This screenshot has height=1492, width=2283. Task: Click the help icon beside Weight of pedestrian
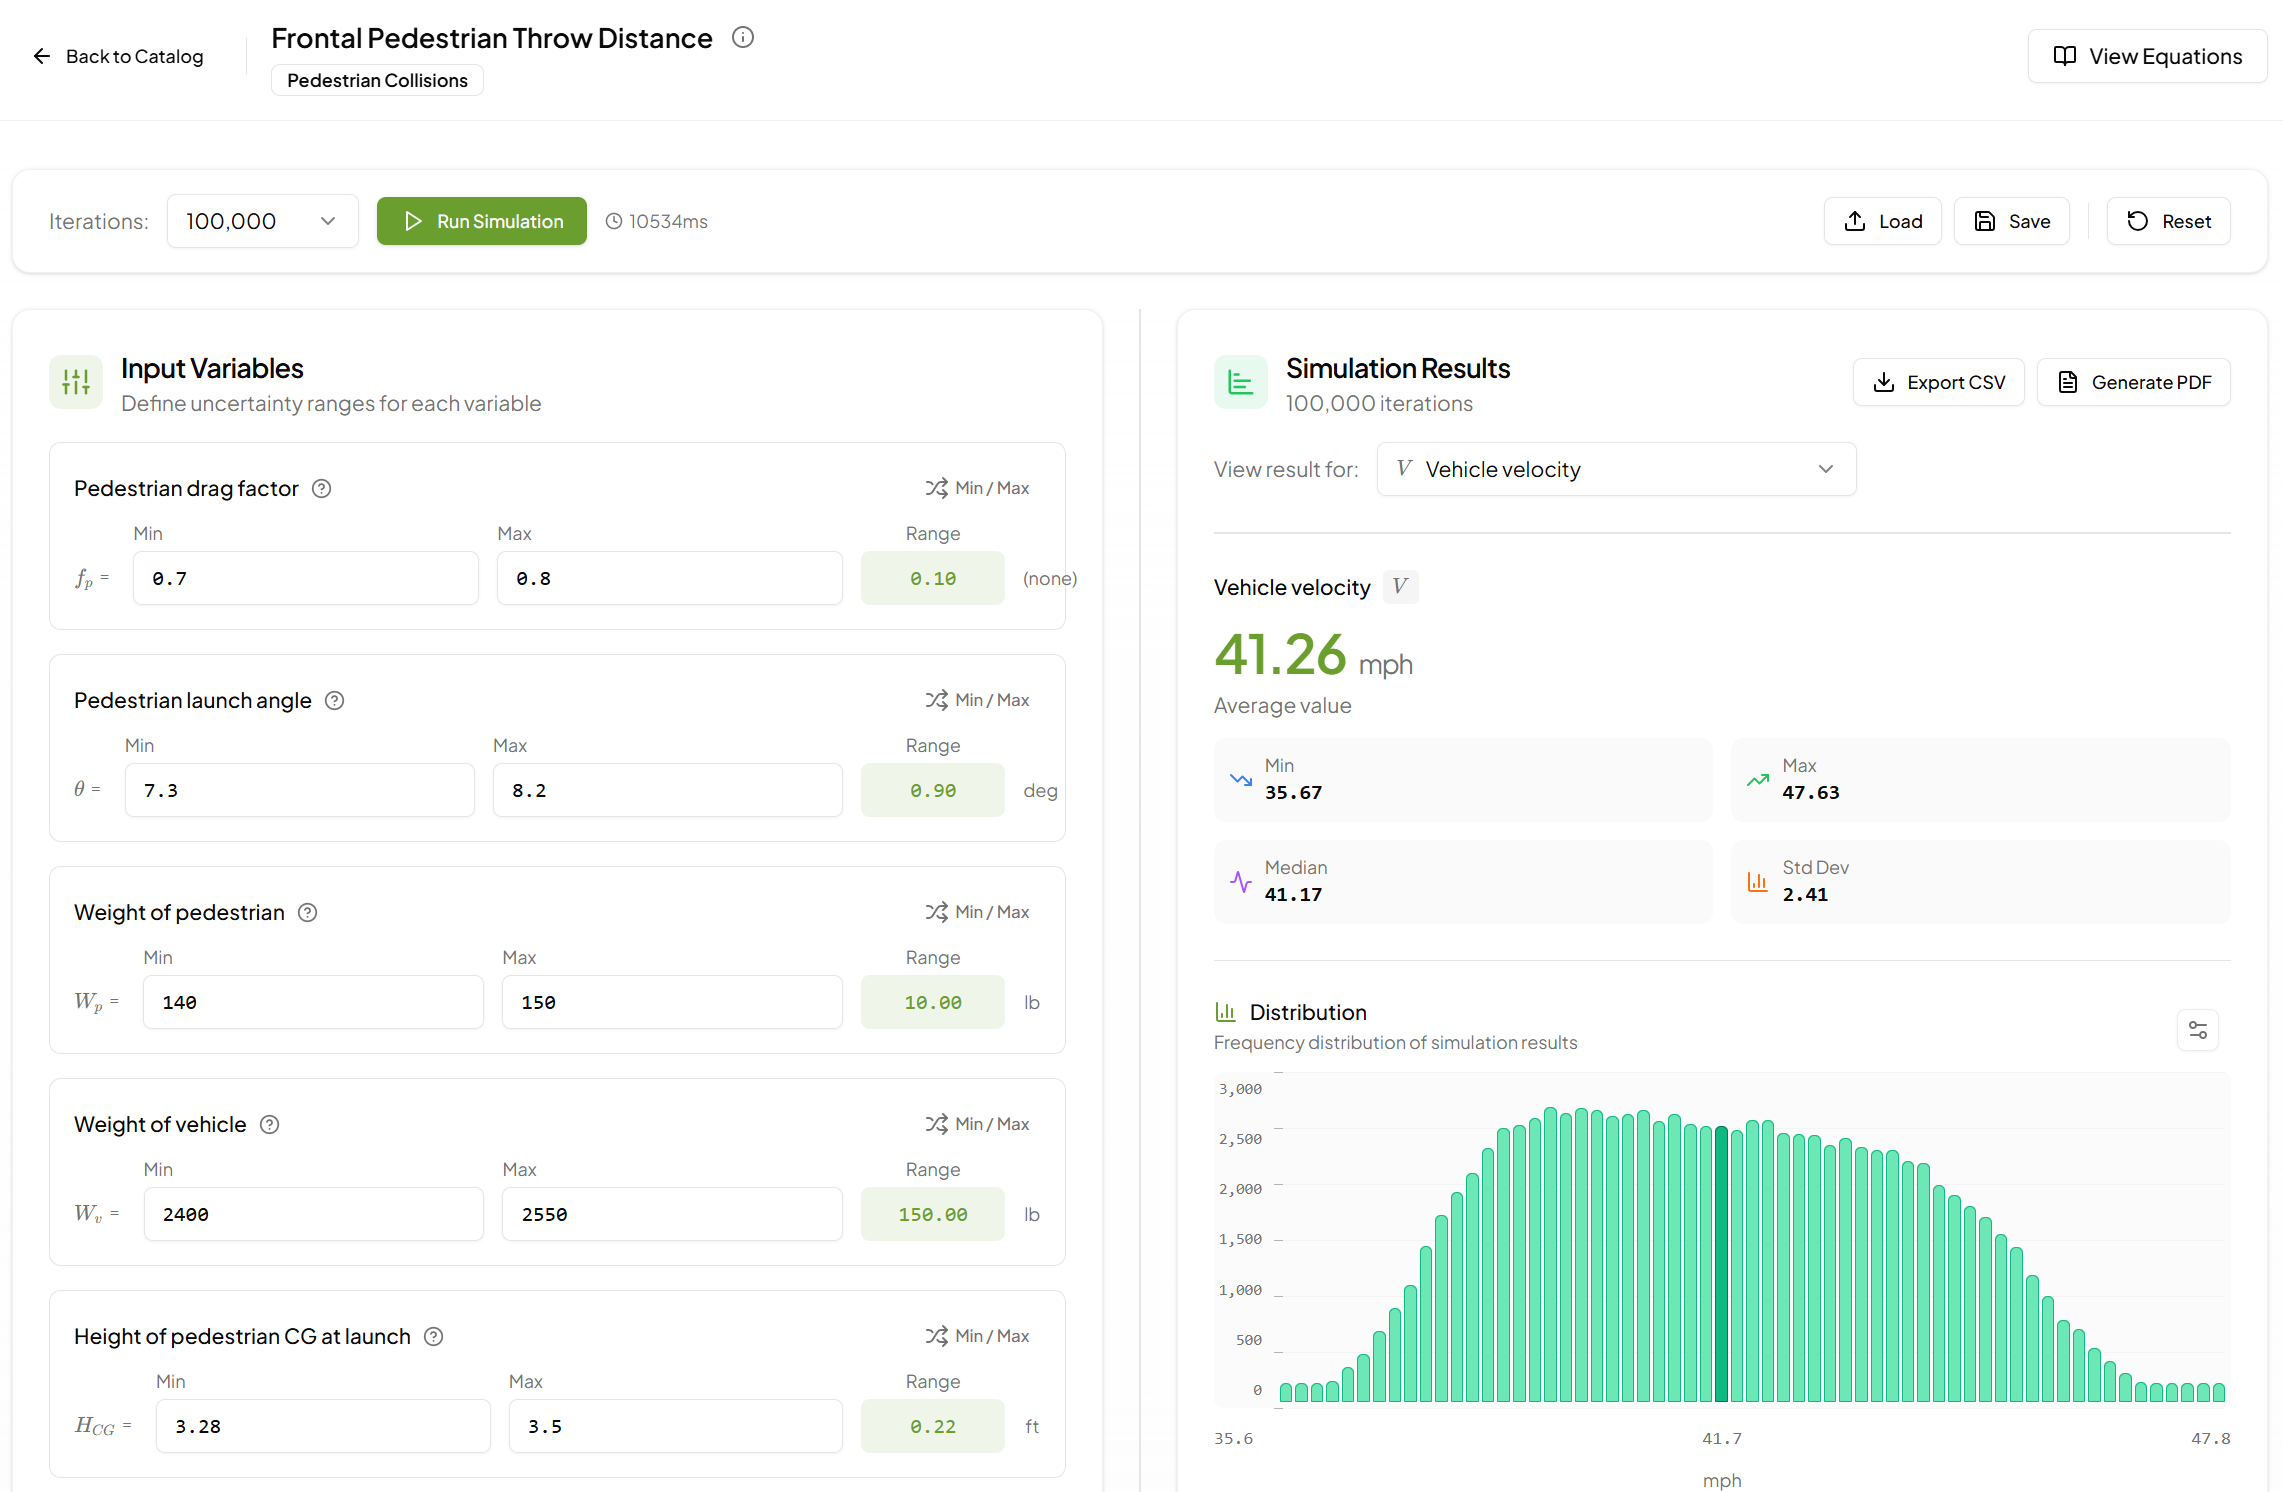307,912
